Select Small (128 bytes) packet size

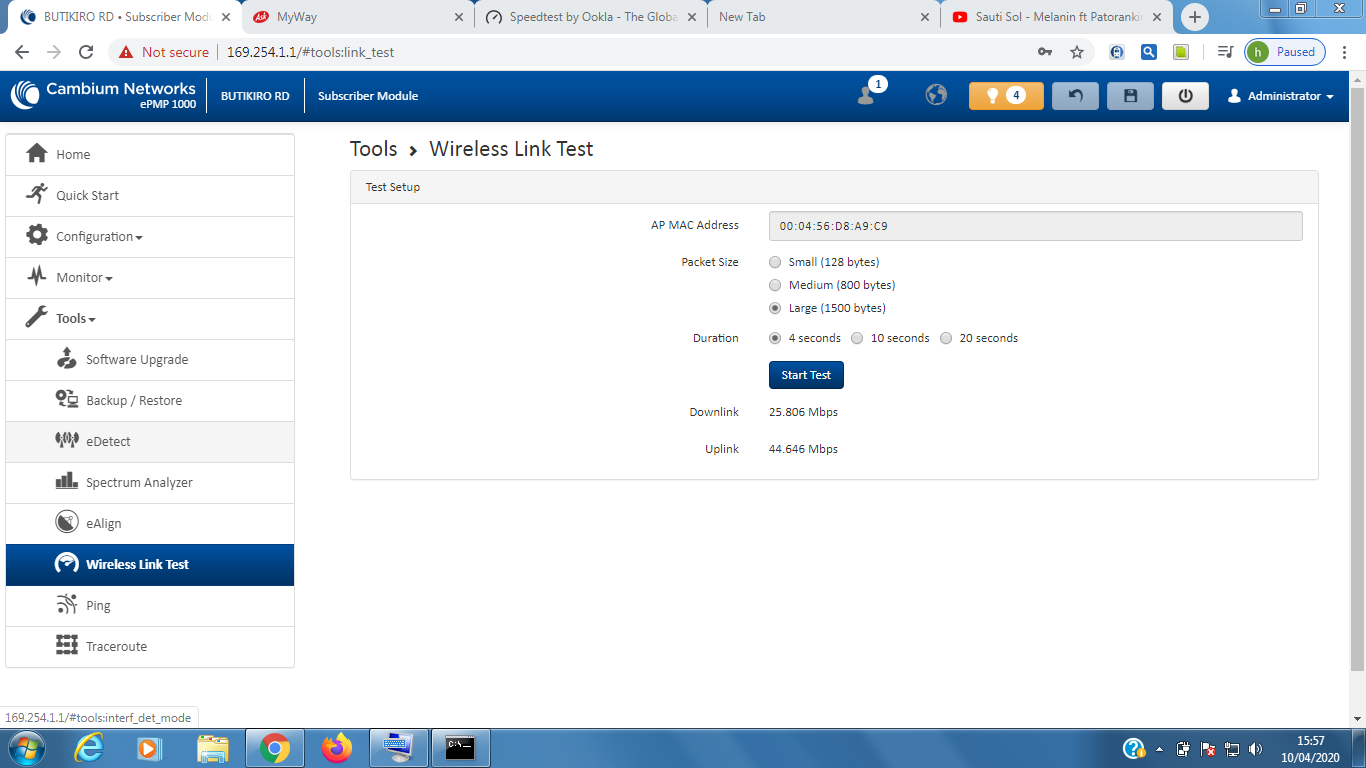776,262
